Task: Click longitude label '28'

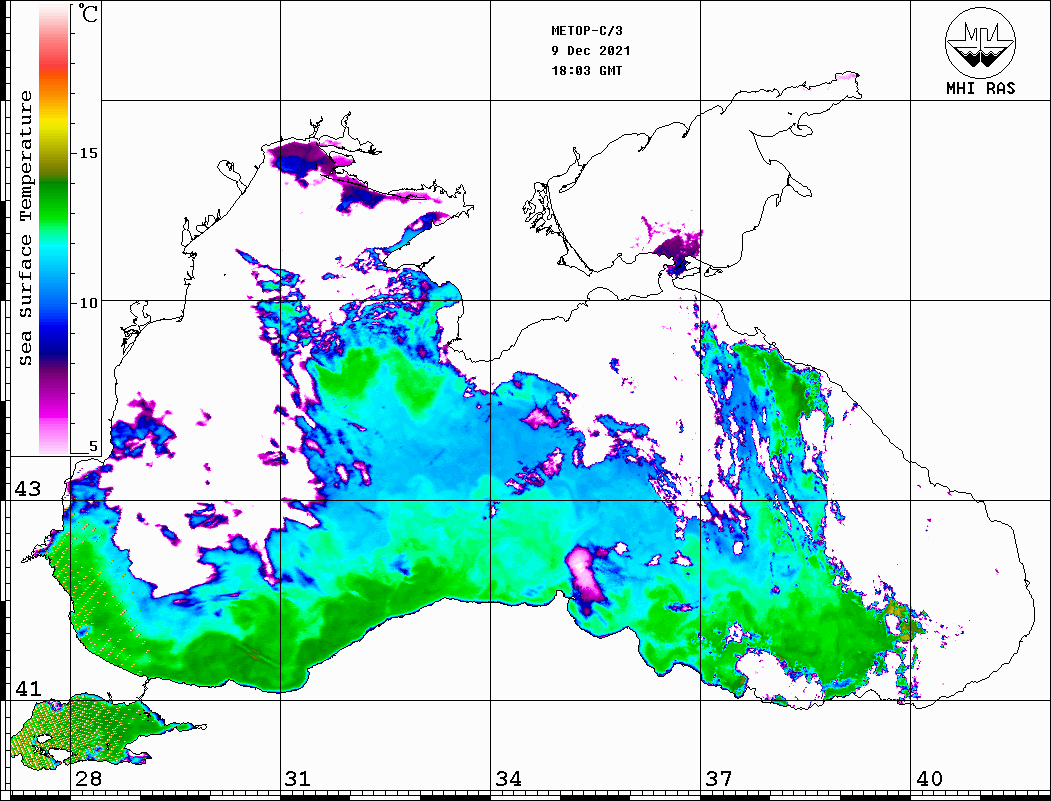Action: point(88,779)
